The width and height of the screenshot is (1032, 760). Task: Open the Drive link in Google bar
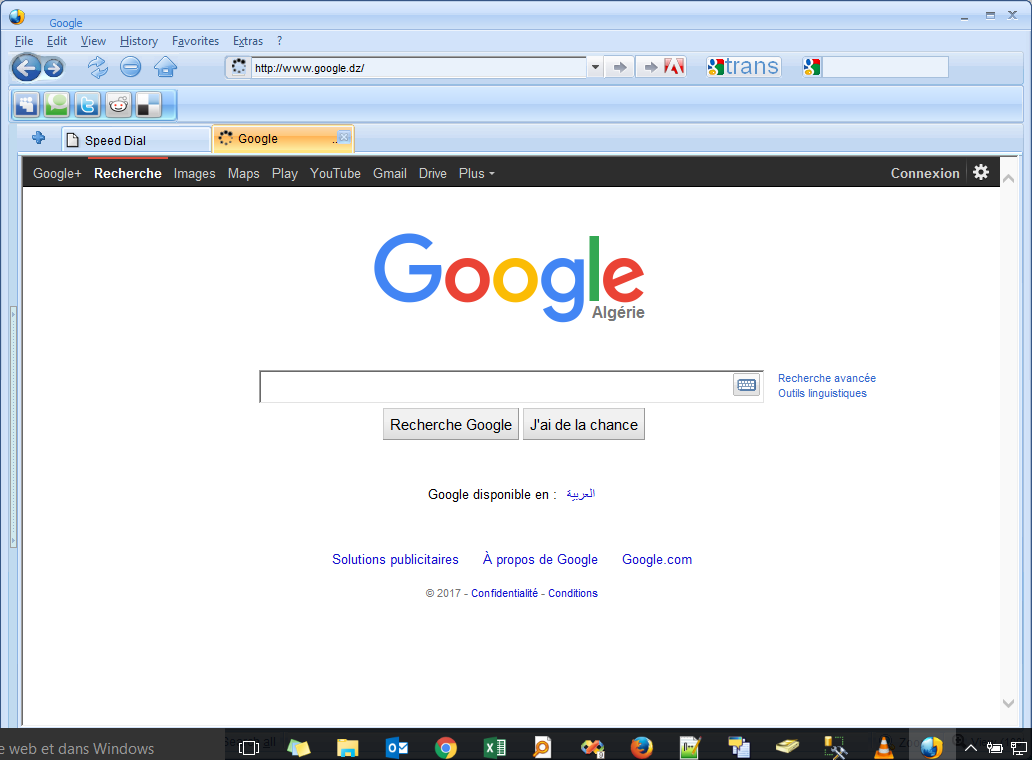(x=432, y=173)
